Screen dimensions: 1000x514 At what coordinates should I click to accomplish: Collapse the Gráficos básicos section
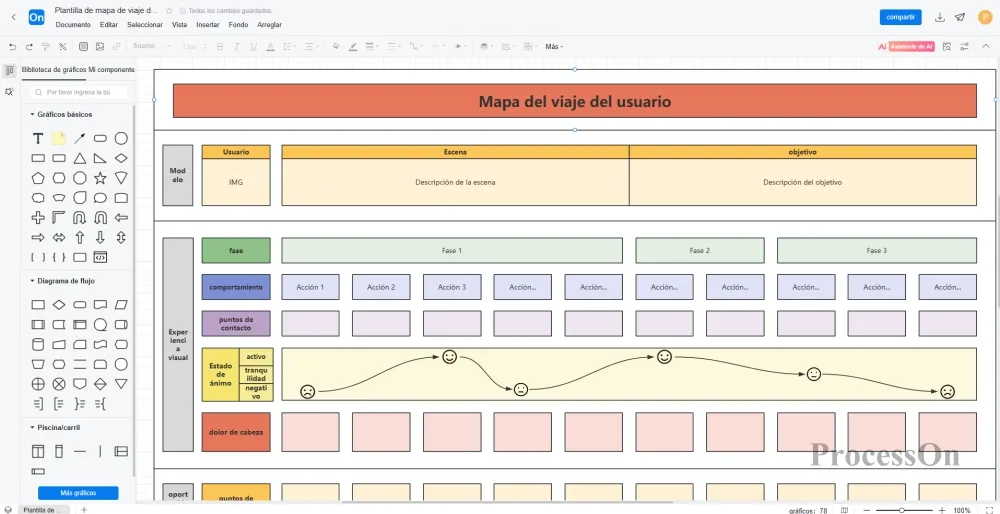point(32,114)
